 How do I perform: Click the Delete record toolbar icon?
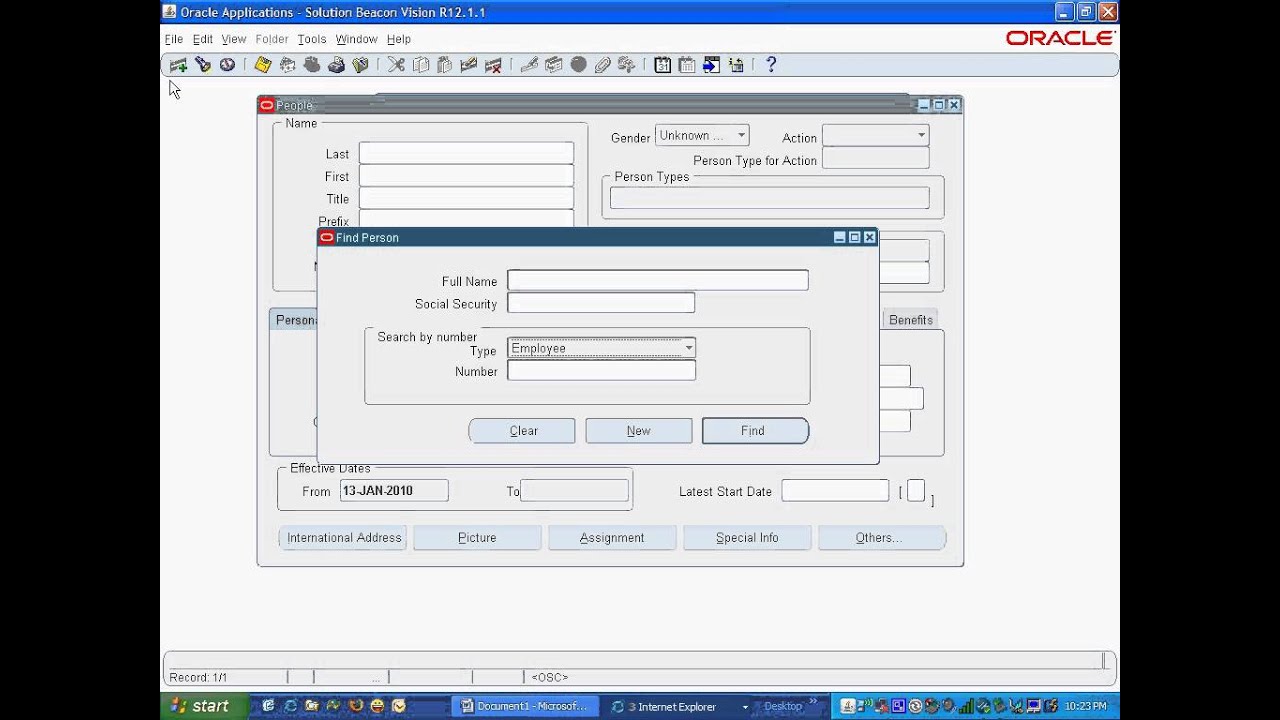493,65
